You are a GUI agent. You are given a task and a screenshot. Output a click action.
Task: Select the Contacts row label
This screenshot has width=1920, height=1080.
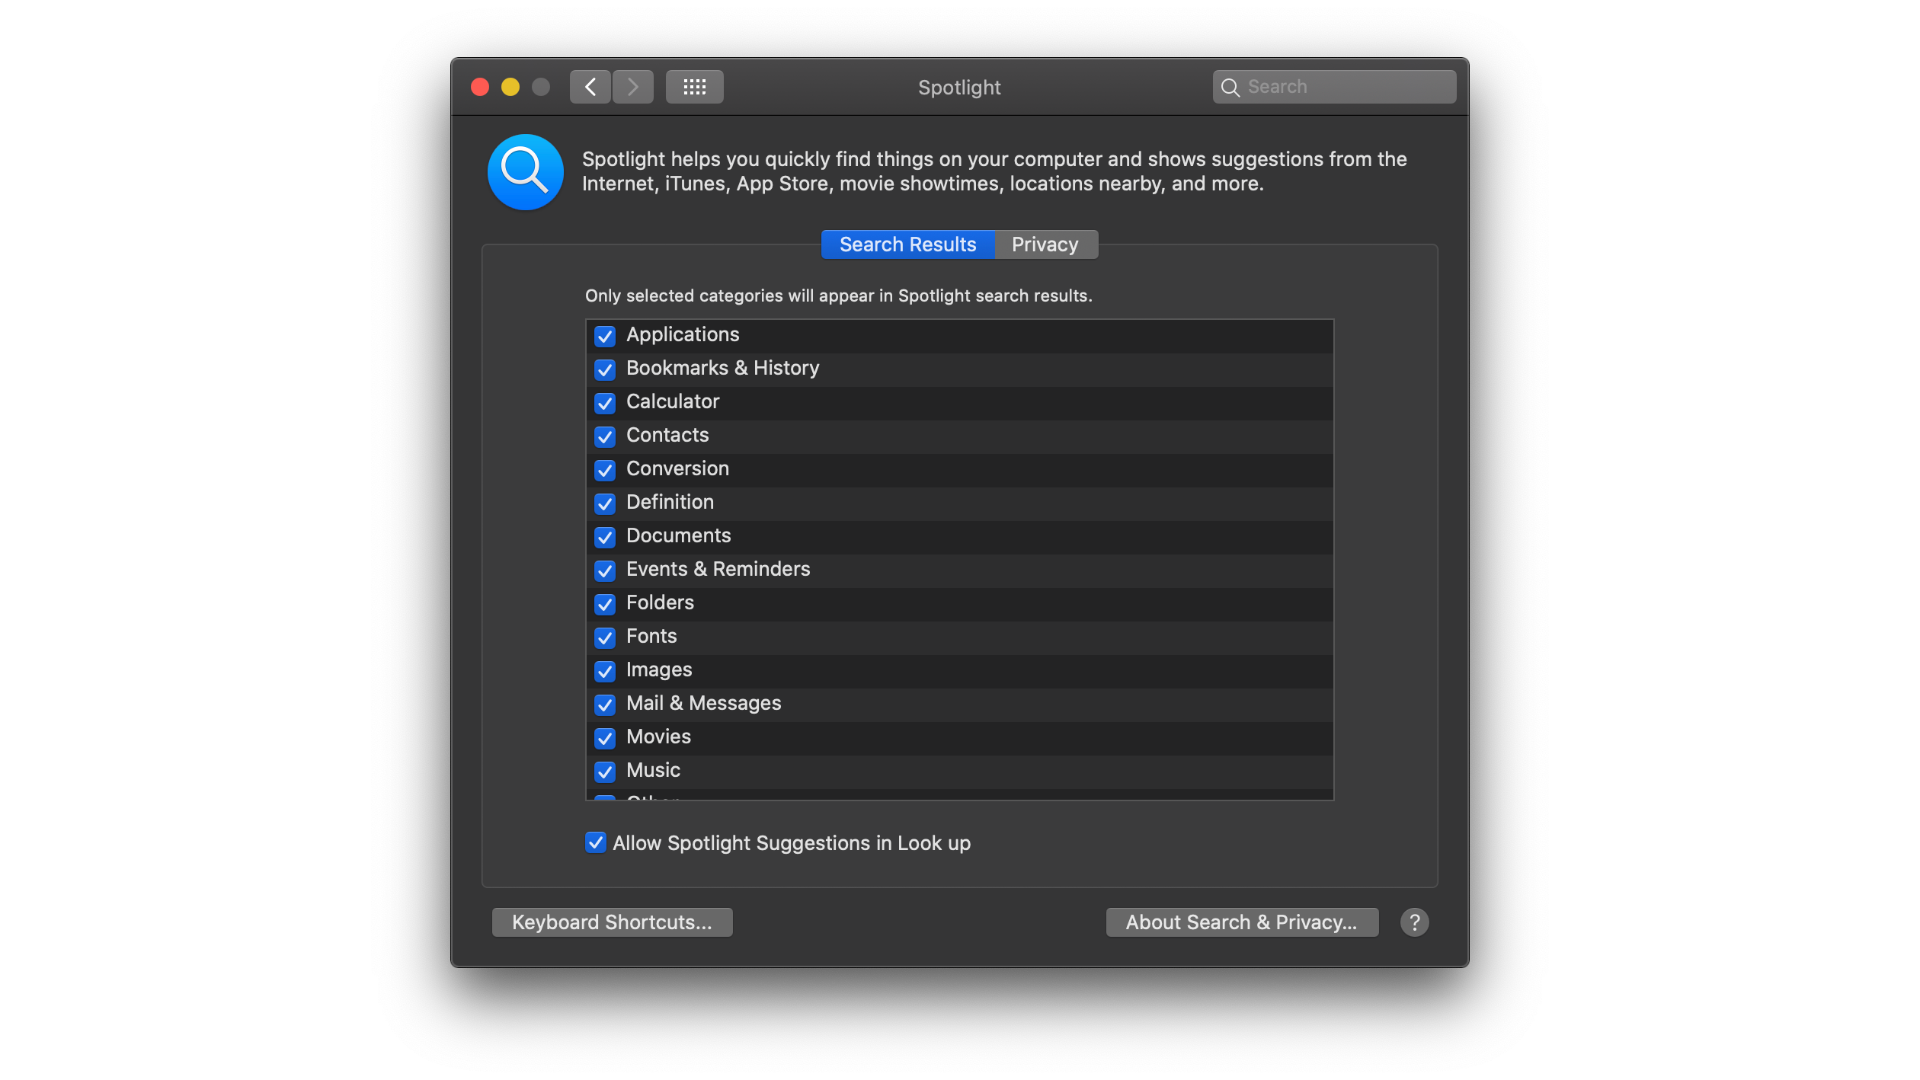coord(668,435)
